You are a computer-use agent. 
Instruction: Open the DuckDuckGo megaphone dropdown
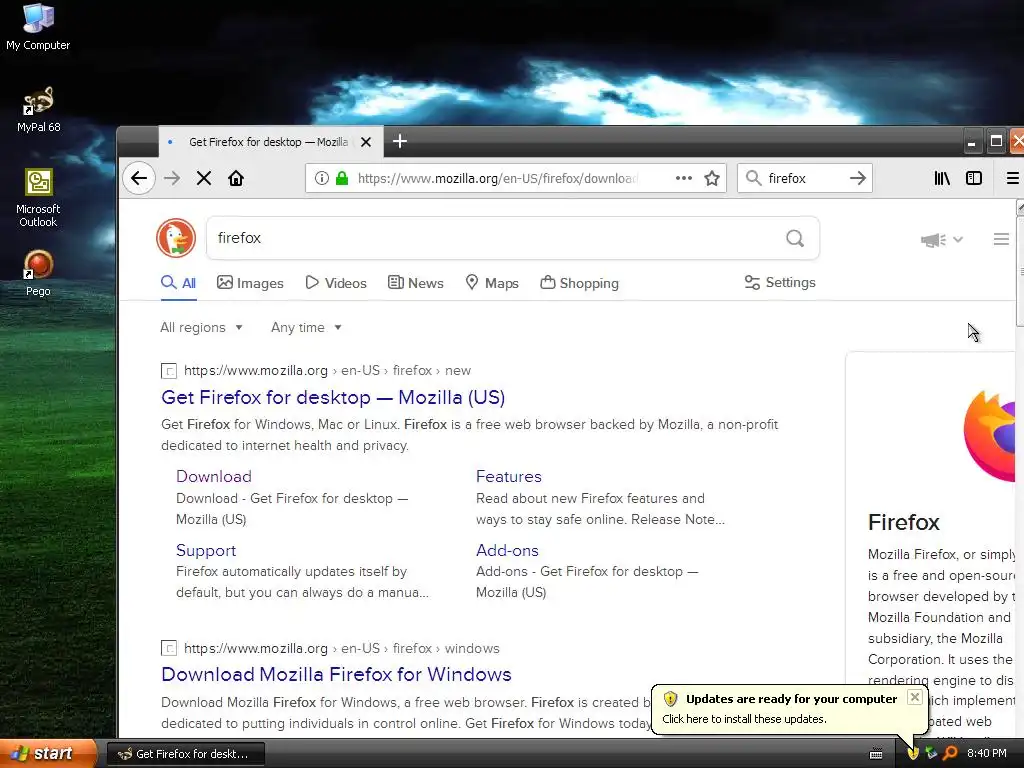point(942,240)
